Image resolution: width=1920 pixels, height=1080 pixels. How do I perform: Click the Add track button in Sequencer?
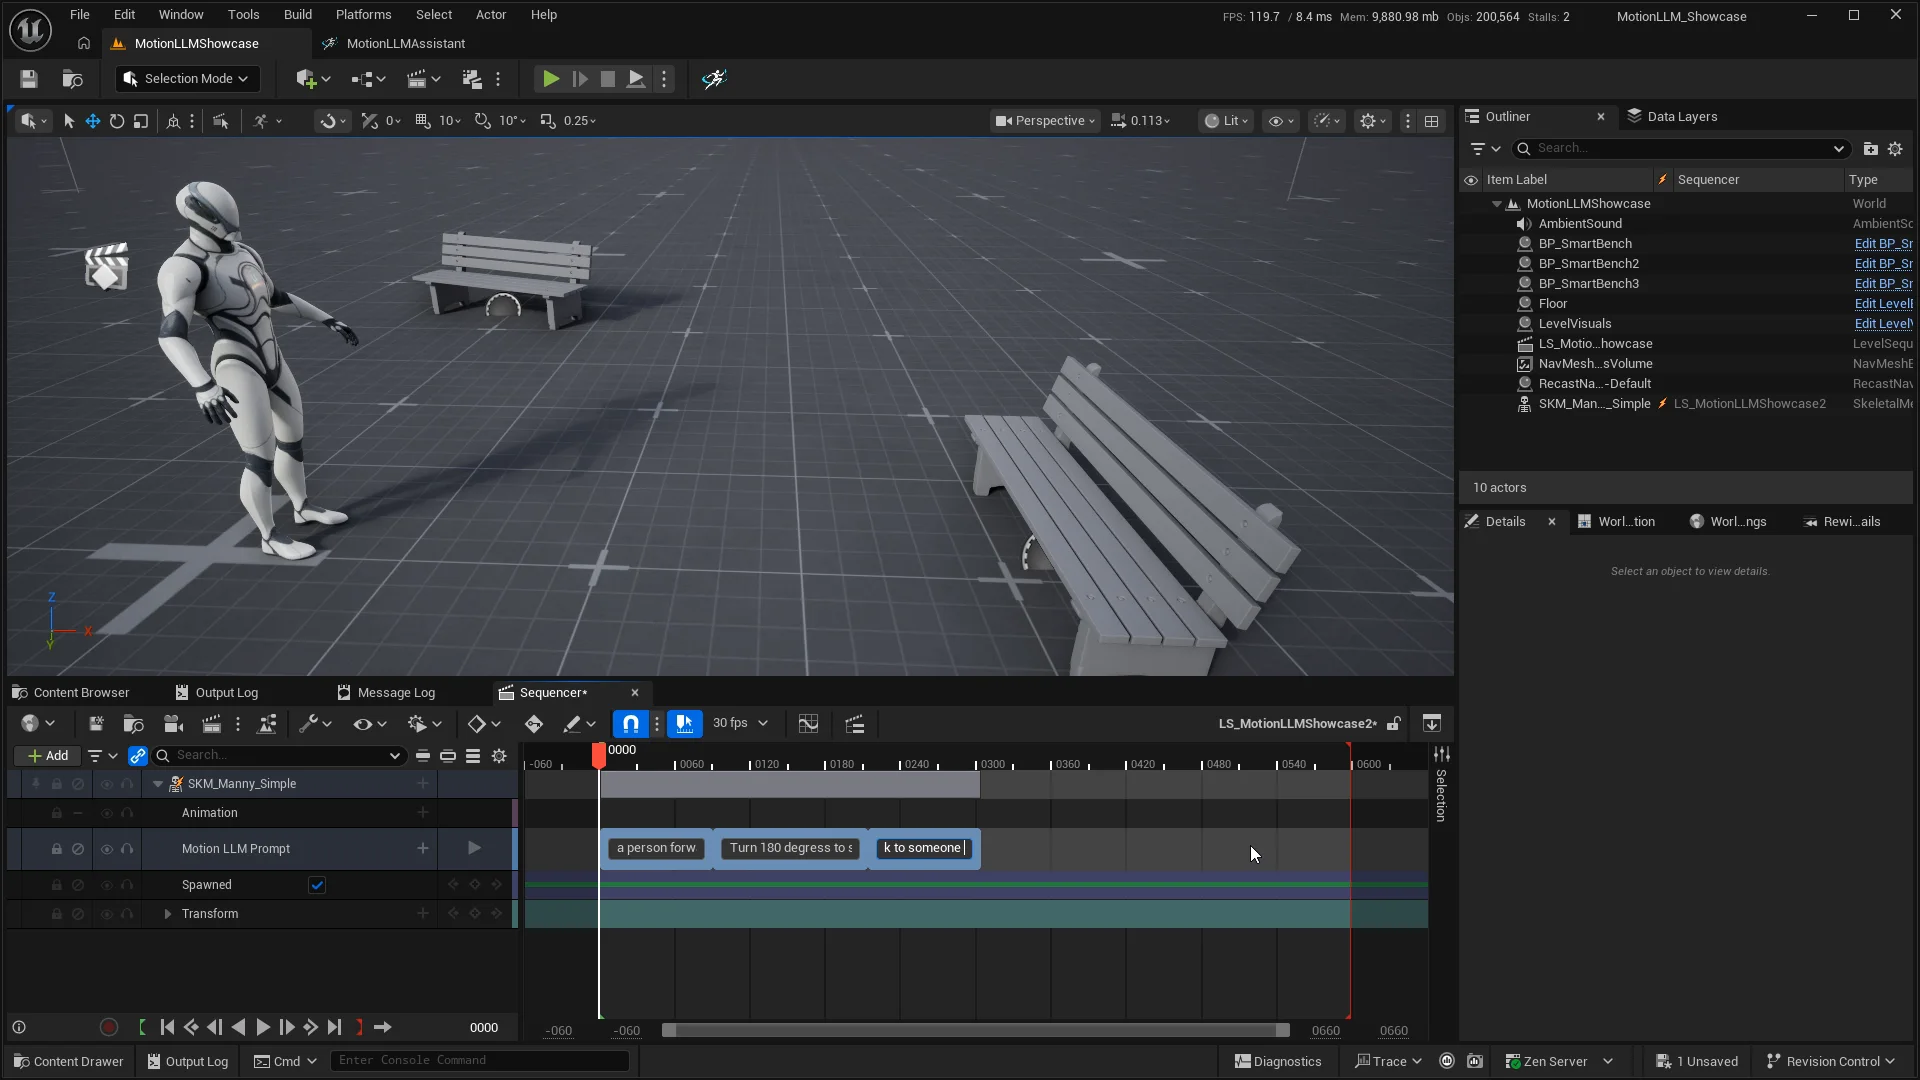point(47,756)
